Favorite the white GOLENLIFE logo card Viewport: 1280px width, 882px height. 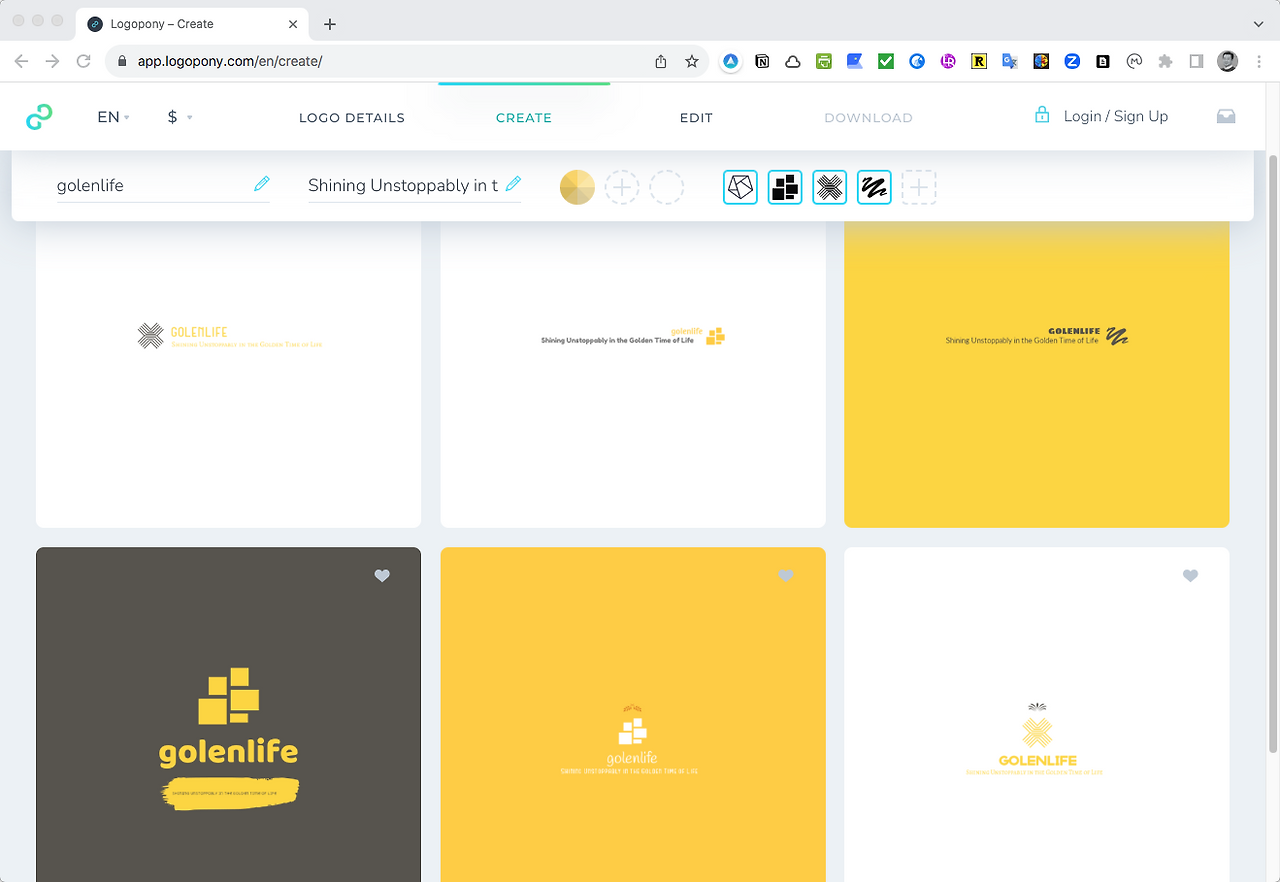(x=1190, y=576)
